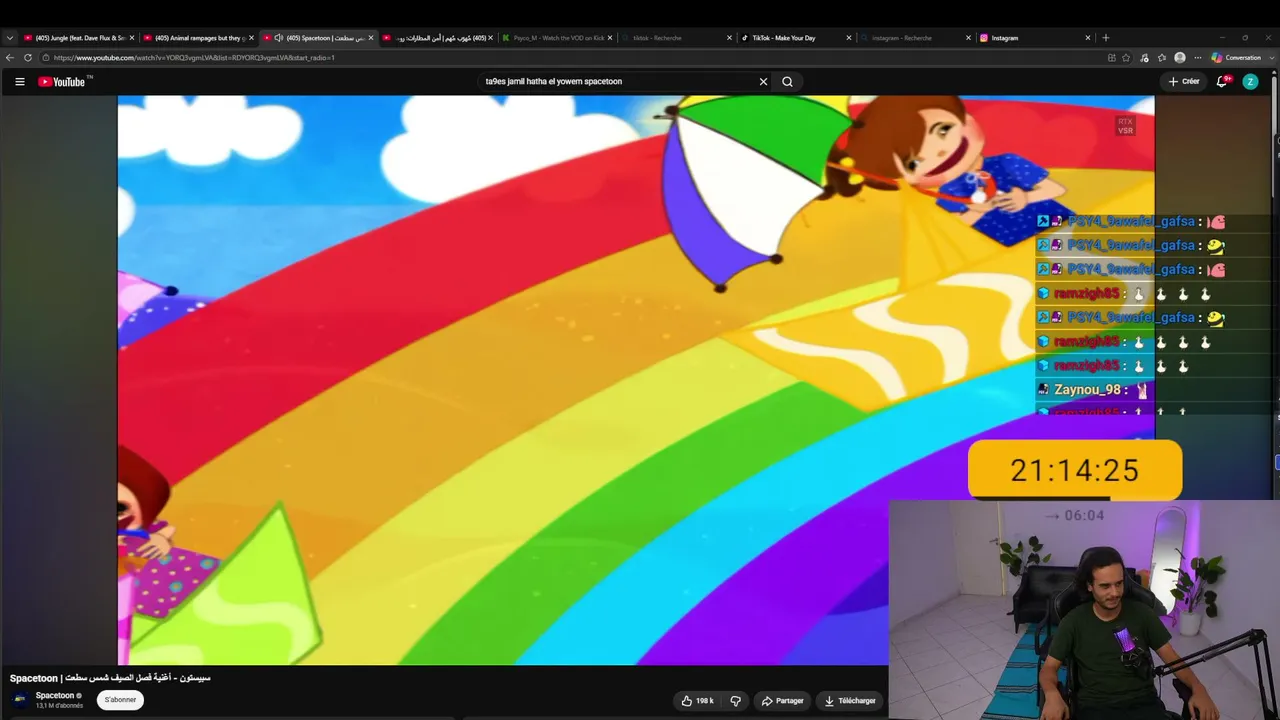This screenshot has width=1280, height=720.
Task: Click the Spacetoon video title text
Action: click(110, 678)
